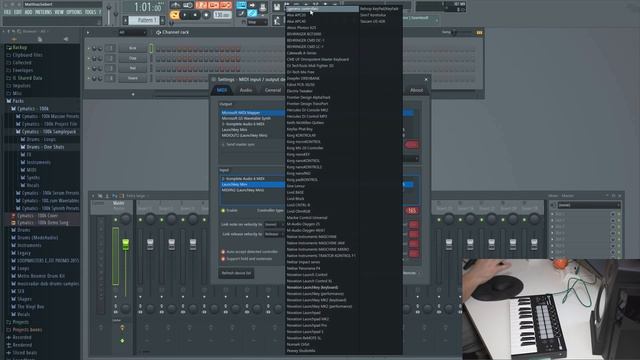The width and height of the screenshot is (640, 360).
Task: Open the About tab in Settings
Action: coord(416,90)
